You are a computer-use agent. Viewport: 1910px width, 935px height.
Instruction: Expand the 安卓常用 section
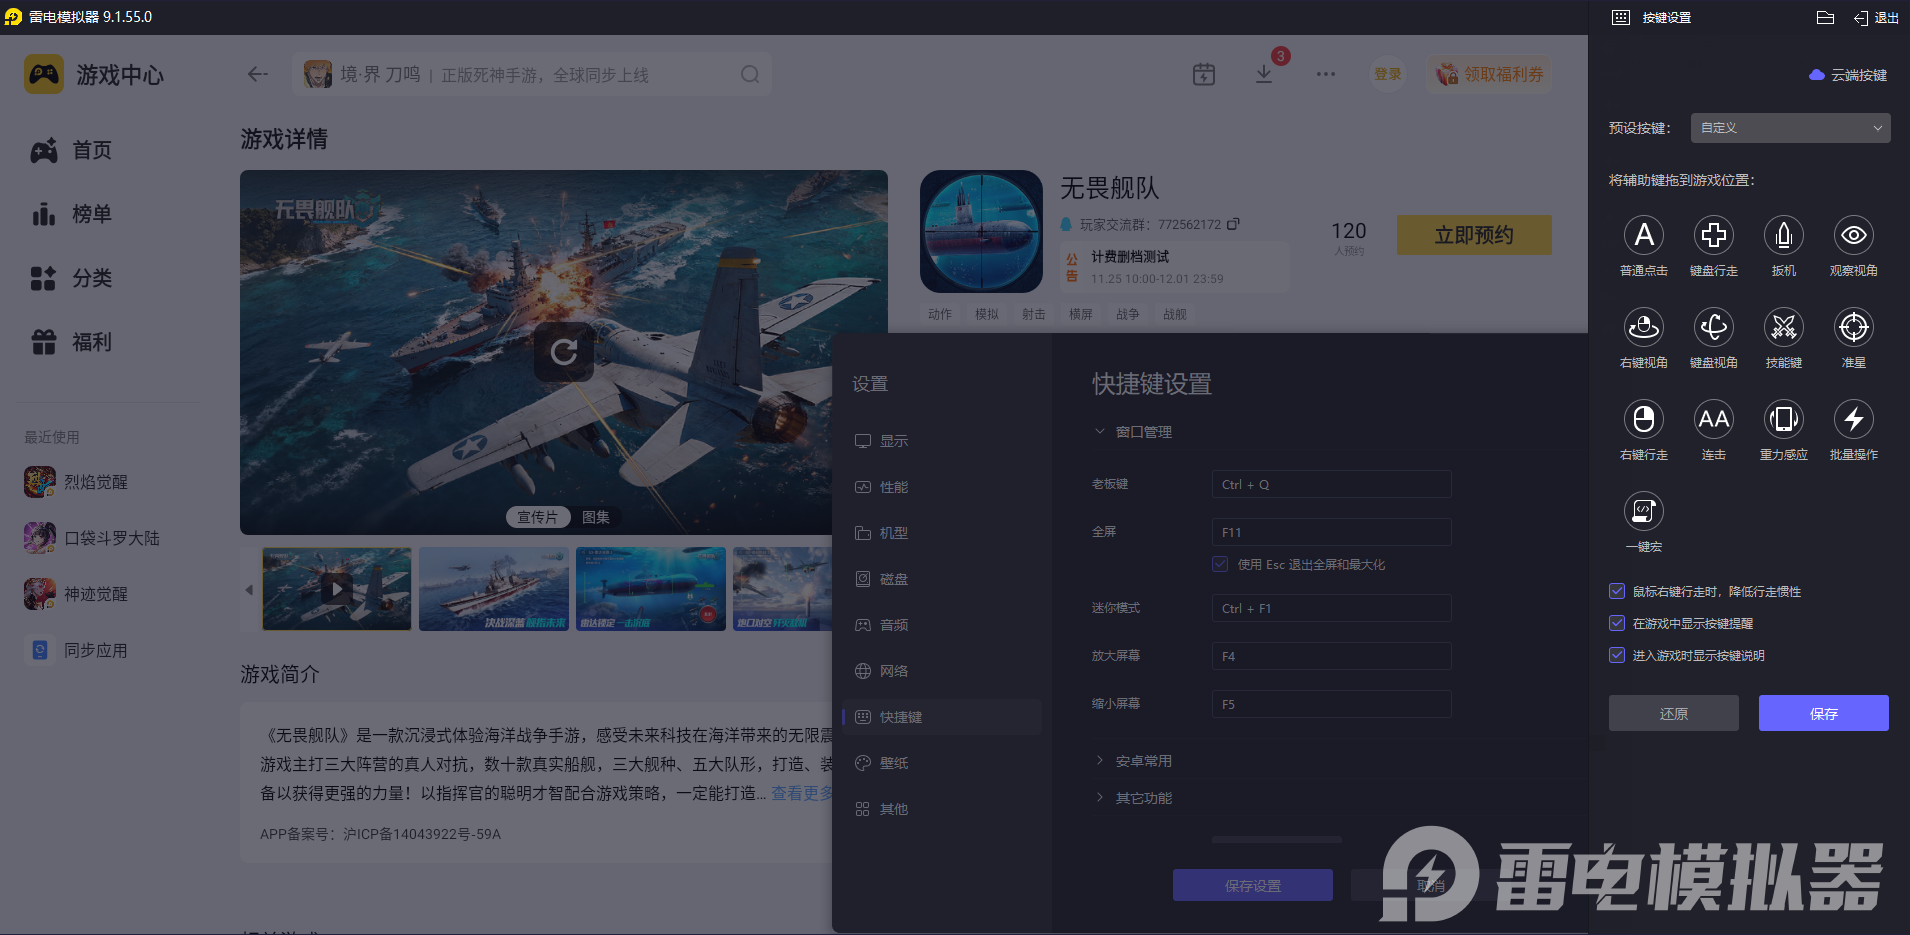(x=1137, y=760)
